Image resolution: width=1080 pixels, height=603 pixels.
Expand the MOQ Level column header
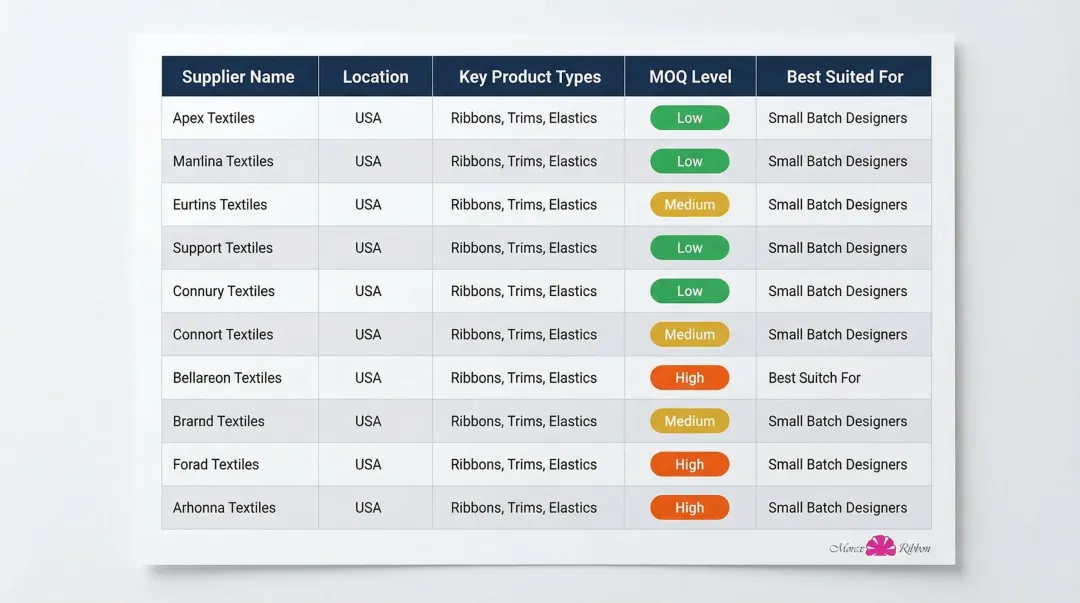[690, 76]
